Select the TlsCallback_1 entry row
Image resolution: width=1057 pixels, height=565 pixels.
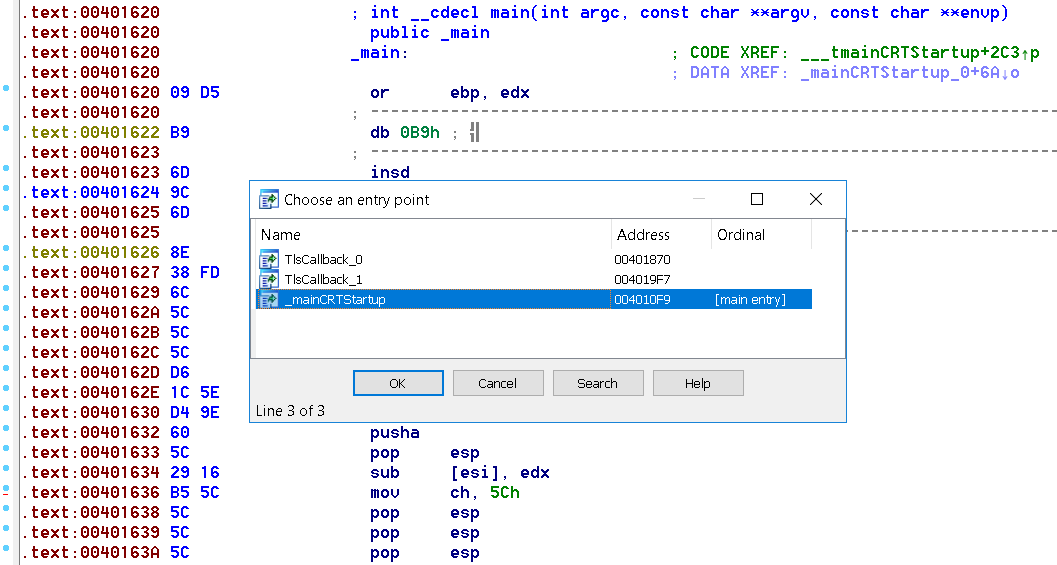point(534,279)
